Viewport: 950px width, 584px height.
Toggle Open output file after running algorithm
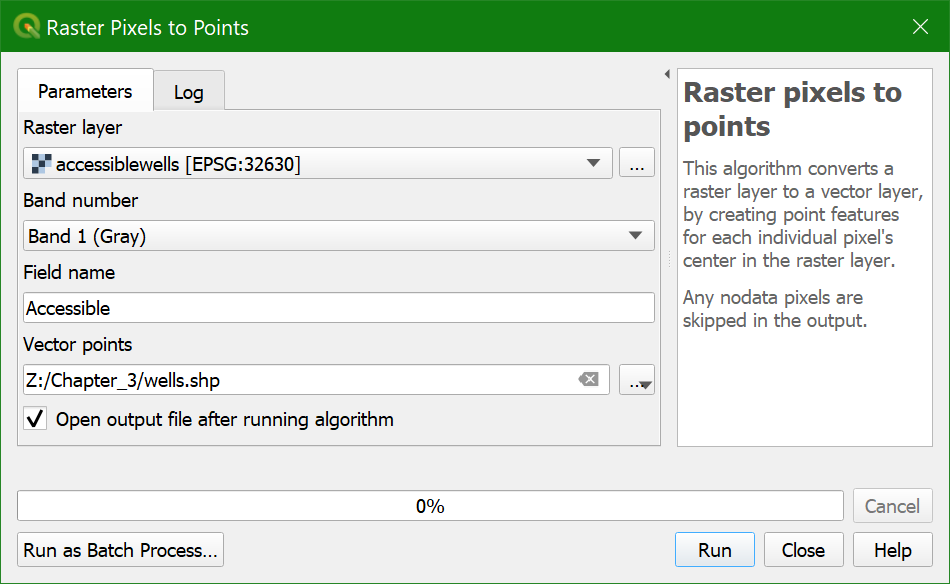point(35,419)
